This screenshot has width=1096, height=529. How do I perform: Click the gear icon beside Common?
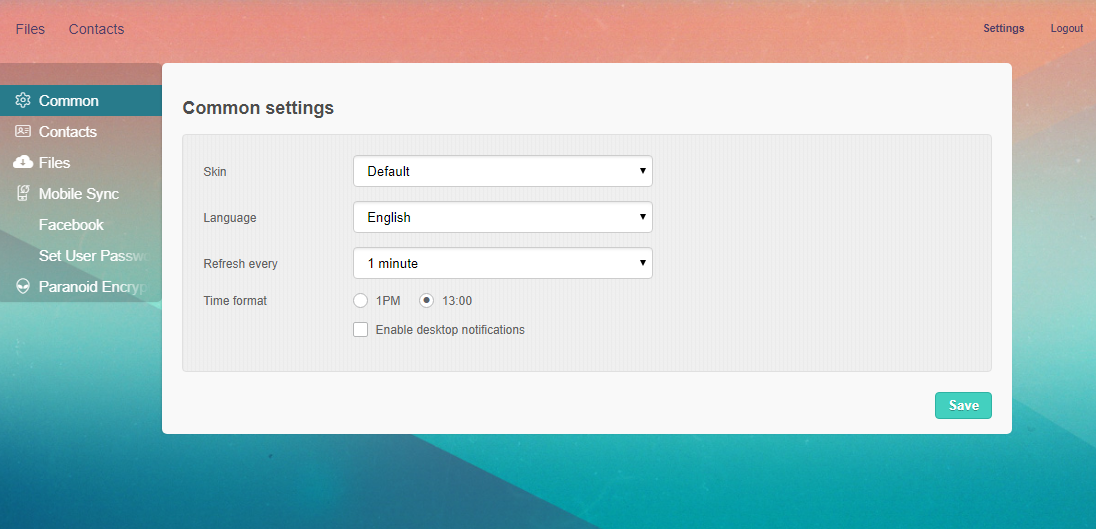(x=23, y=100)
